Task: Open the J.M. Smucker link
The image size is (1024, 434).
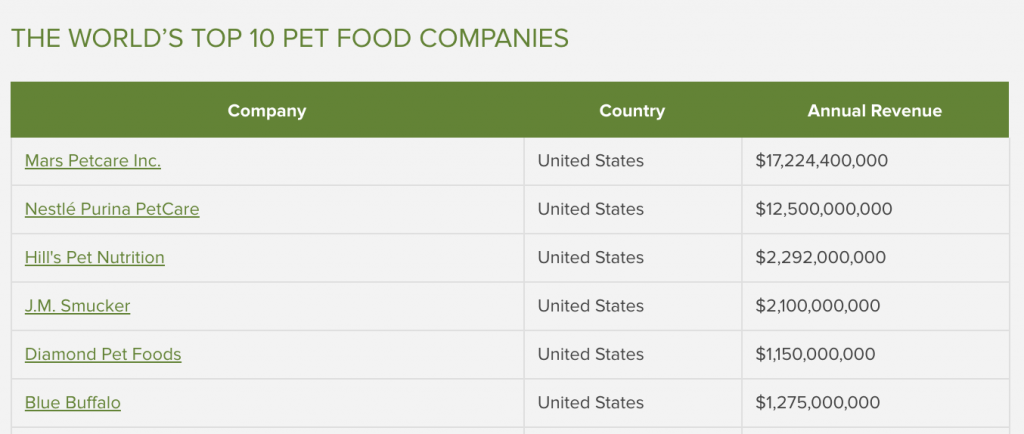Action: point(78,305)
